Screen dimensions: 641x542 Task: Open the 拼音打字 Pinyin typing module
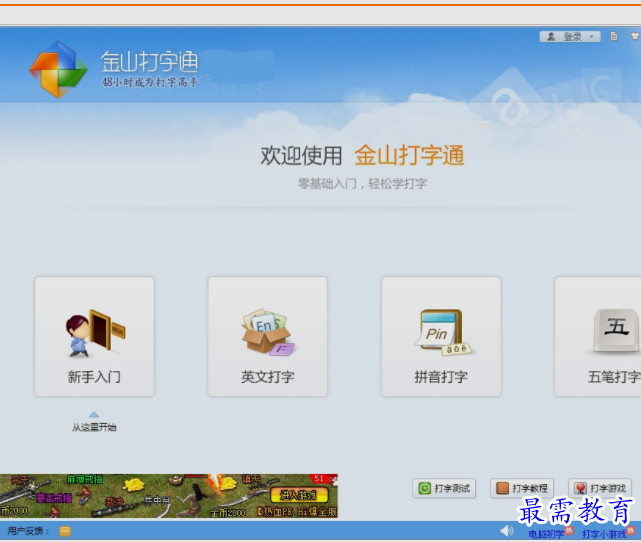point(441,336)
